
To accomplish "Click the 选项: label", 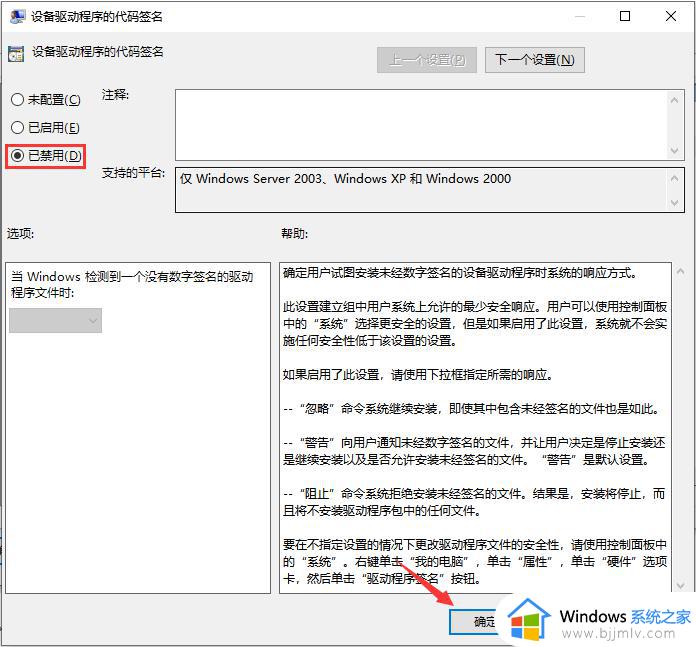I will 20,233.
